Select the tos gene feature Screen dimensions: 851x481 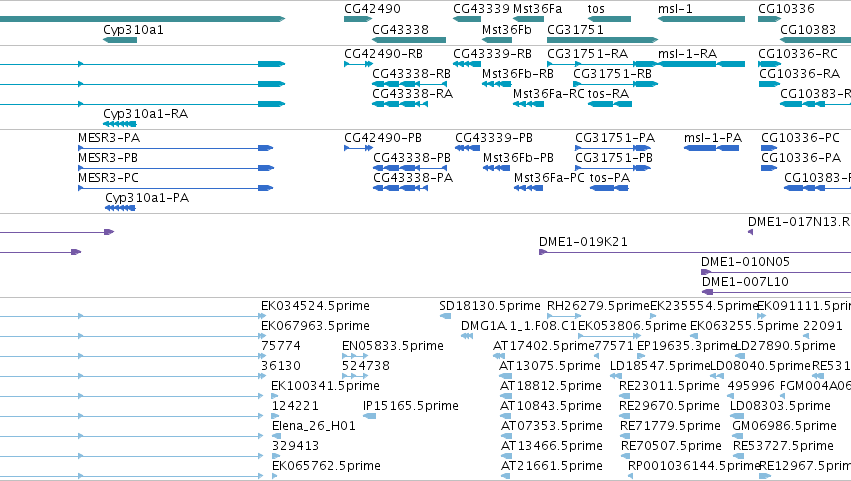pyautogui.click(x=609, y=19)
